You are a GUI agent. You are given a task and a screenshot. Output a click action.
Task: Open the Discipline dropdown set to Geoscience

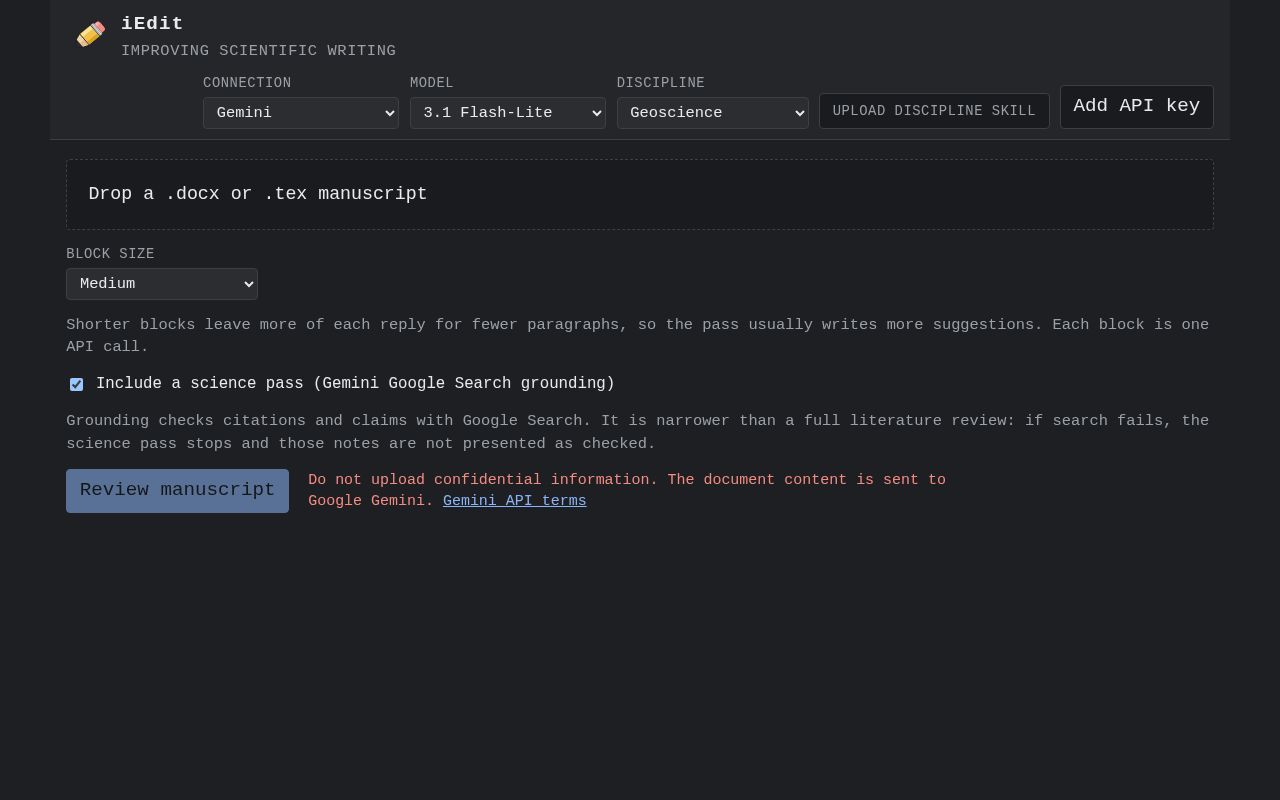pyautogui.click(x=713, y=113)
